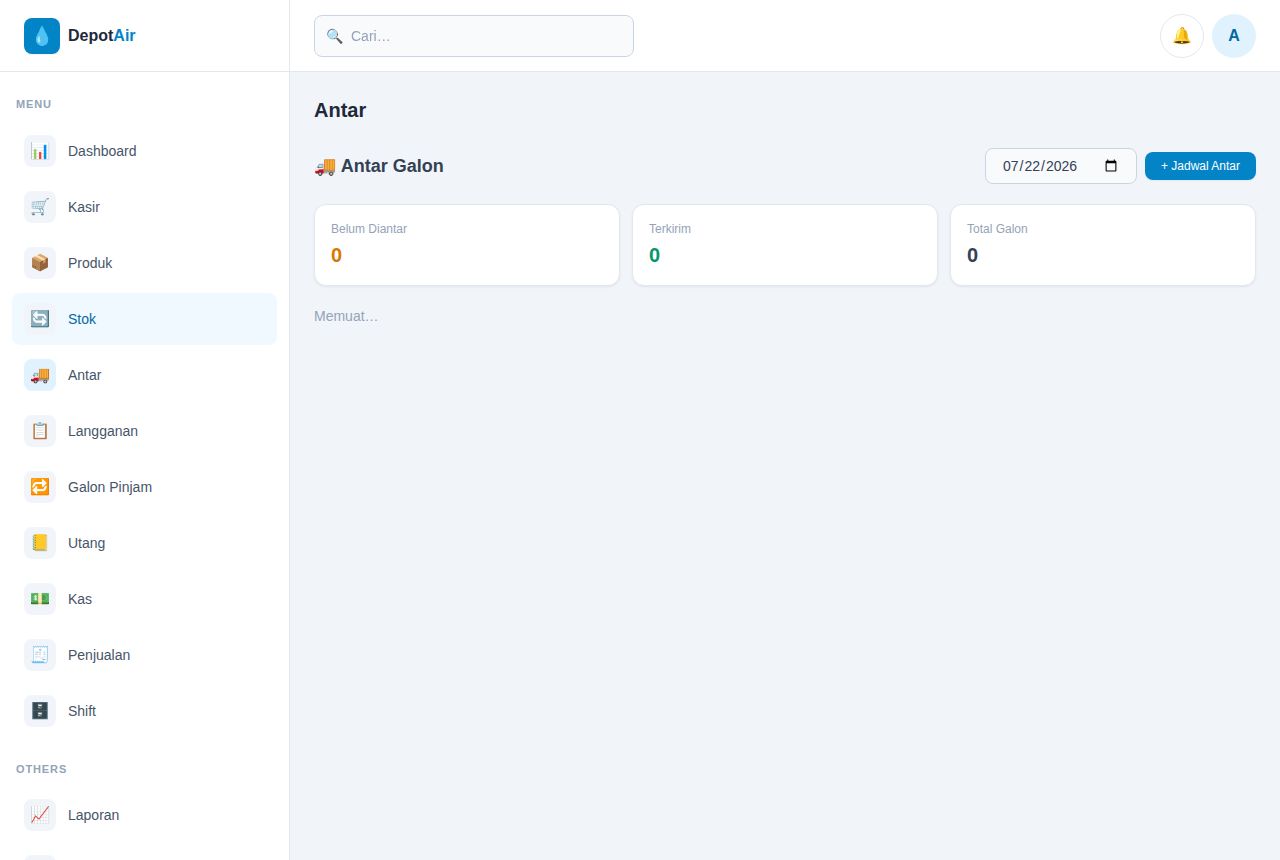Click the DepotAir logo link
Viewport: 1280px width, 860px height.
click(x=80, y=36)
